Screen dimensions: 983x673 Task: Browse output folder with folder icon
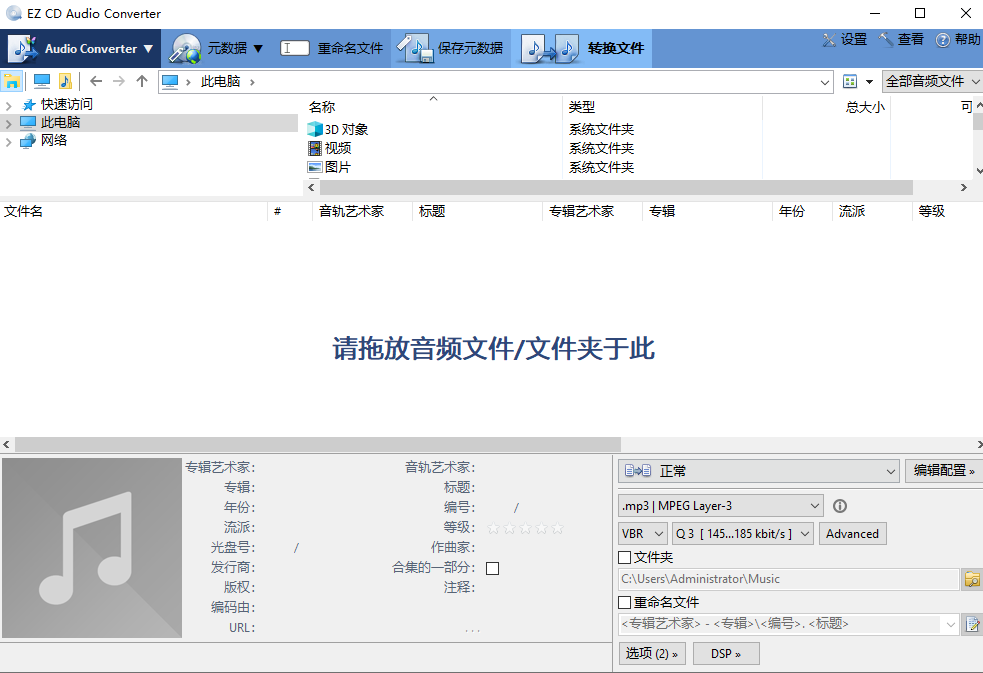tap(972, 579)
